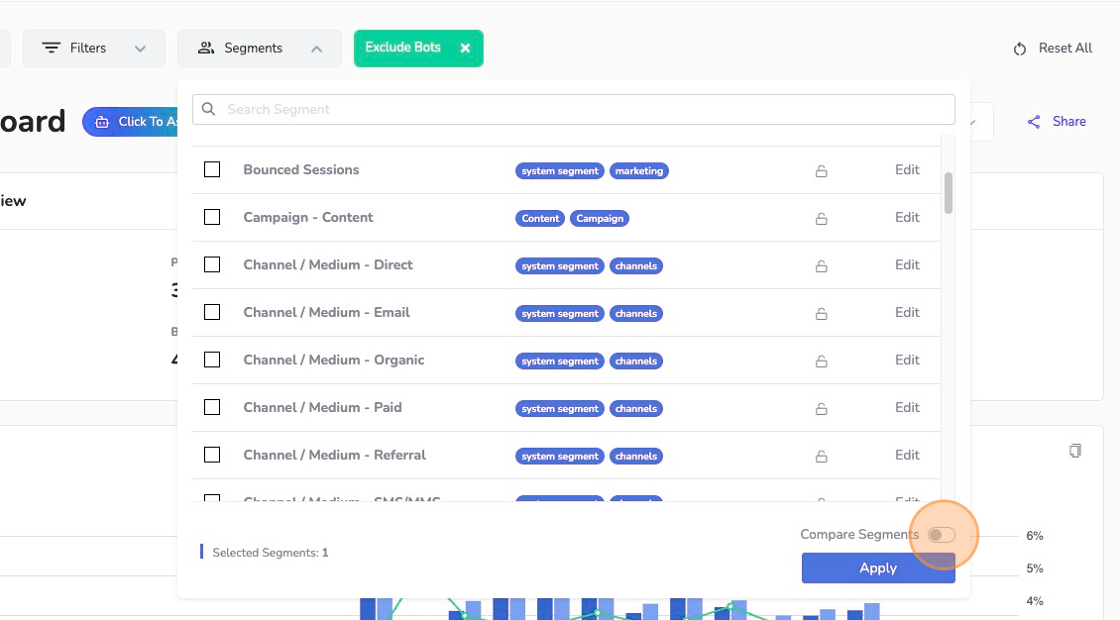Viewport: 1120px width, 620px height.
Task: Click system segment tag on Bounced Sessions
Action: pyautogui.click(x=559, y=171)
